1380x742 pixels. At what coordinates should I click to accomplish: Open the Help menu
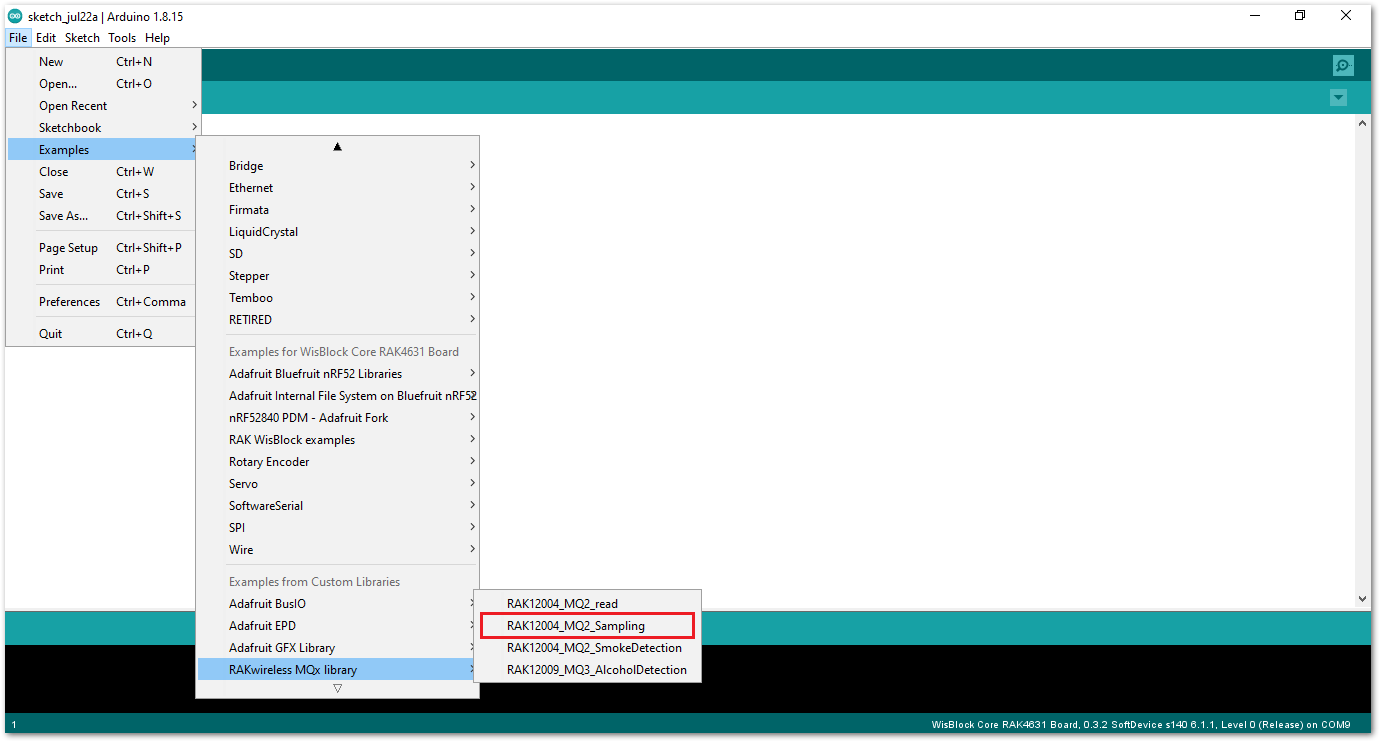[157, 38]
